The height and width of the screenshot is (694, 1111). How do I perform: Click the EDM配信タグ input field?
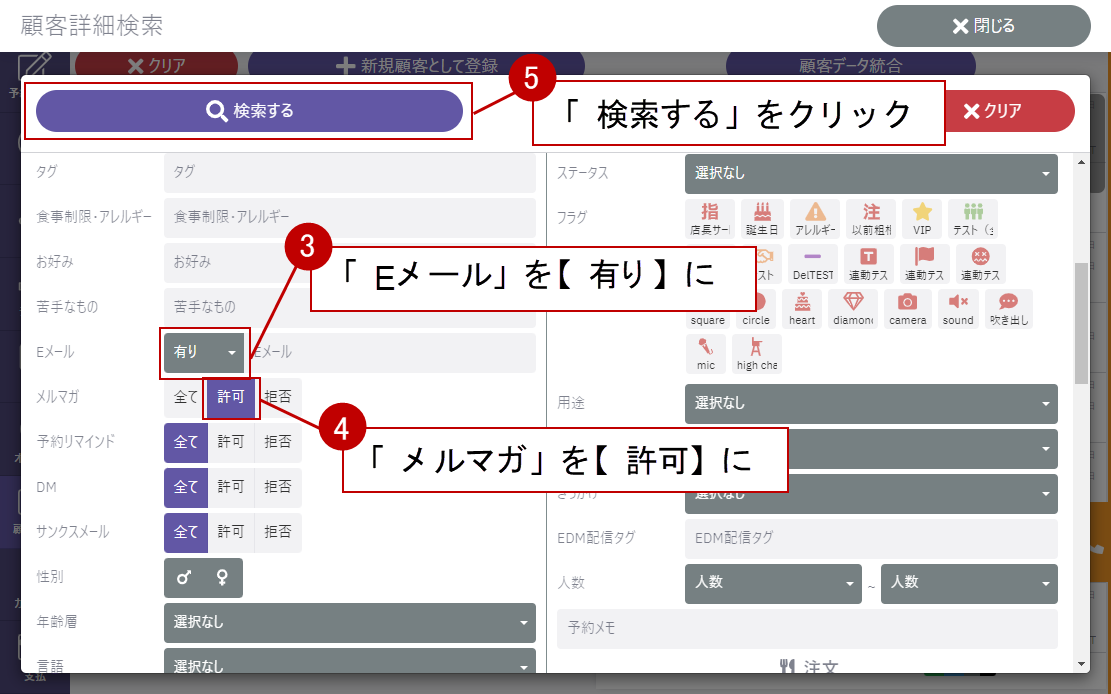coord(871,538)
